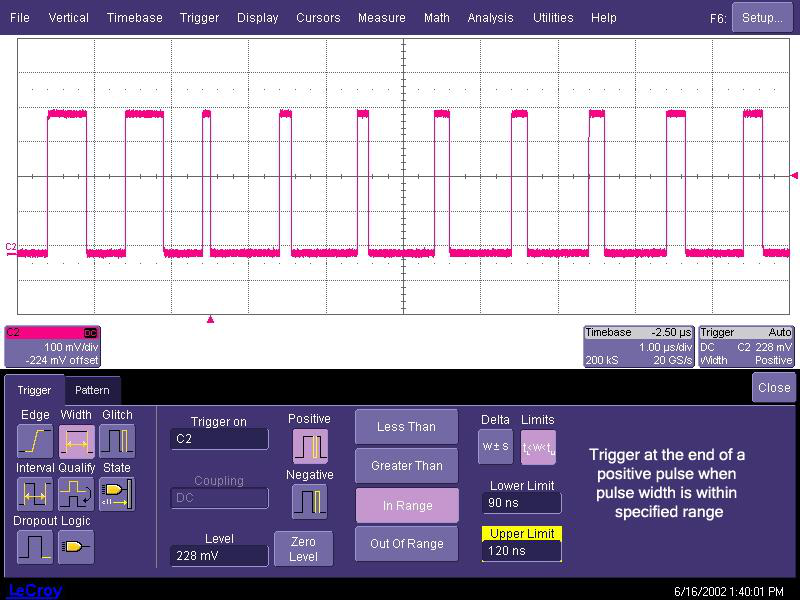Select the Glitch trigger type icon
800x600 pixels.
point(116,440)
